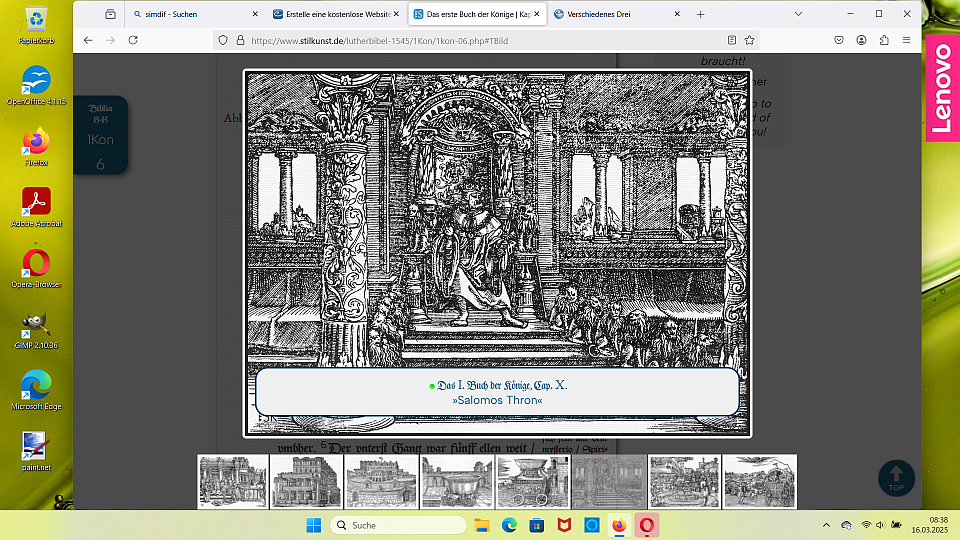The image size is (960, 540).
Task: Open Firefox desktop shortcut
Action: [x=36, y=147]
